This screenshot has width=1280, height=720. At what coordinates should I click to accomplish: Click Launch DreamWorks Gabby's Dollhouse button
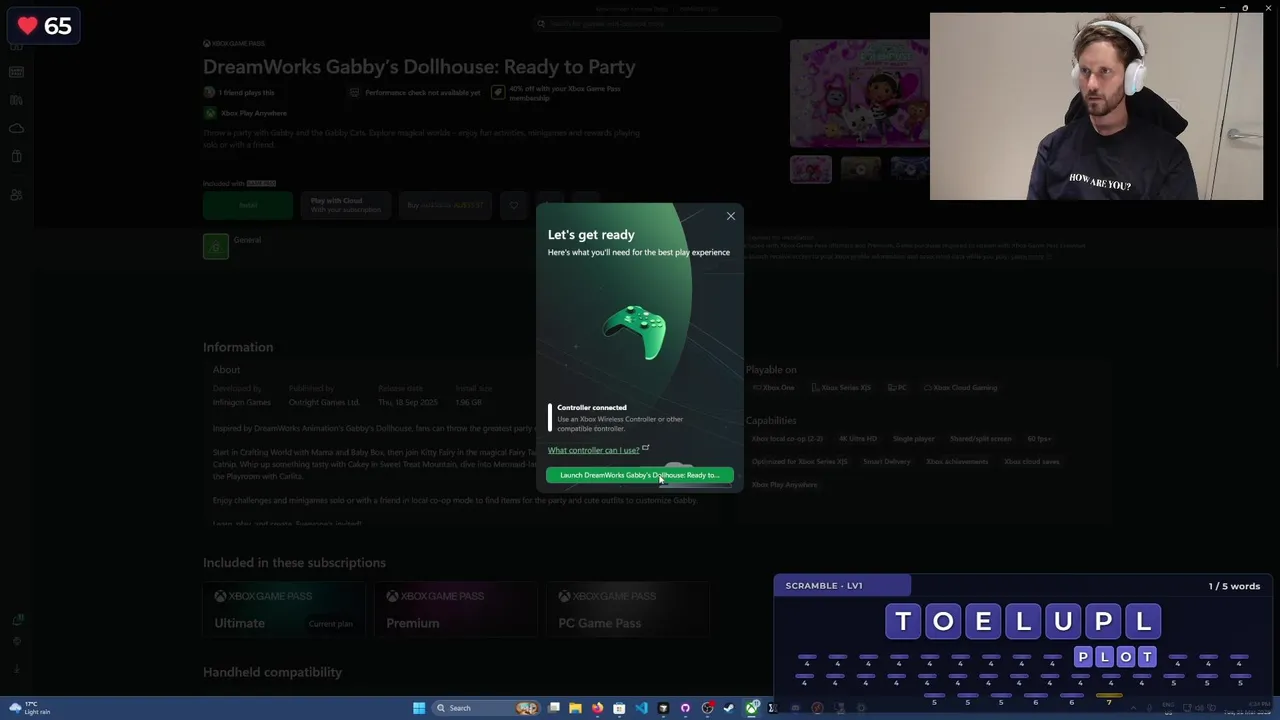coord(640,475)
